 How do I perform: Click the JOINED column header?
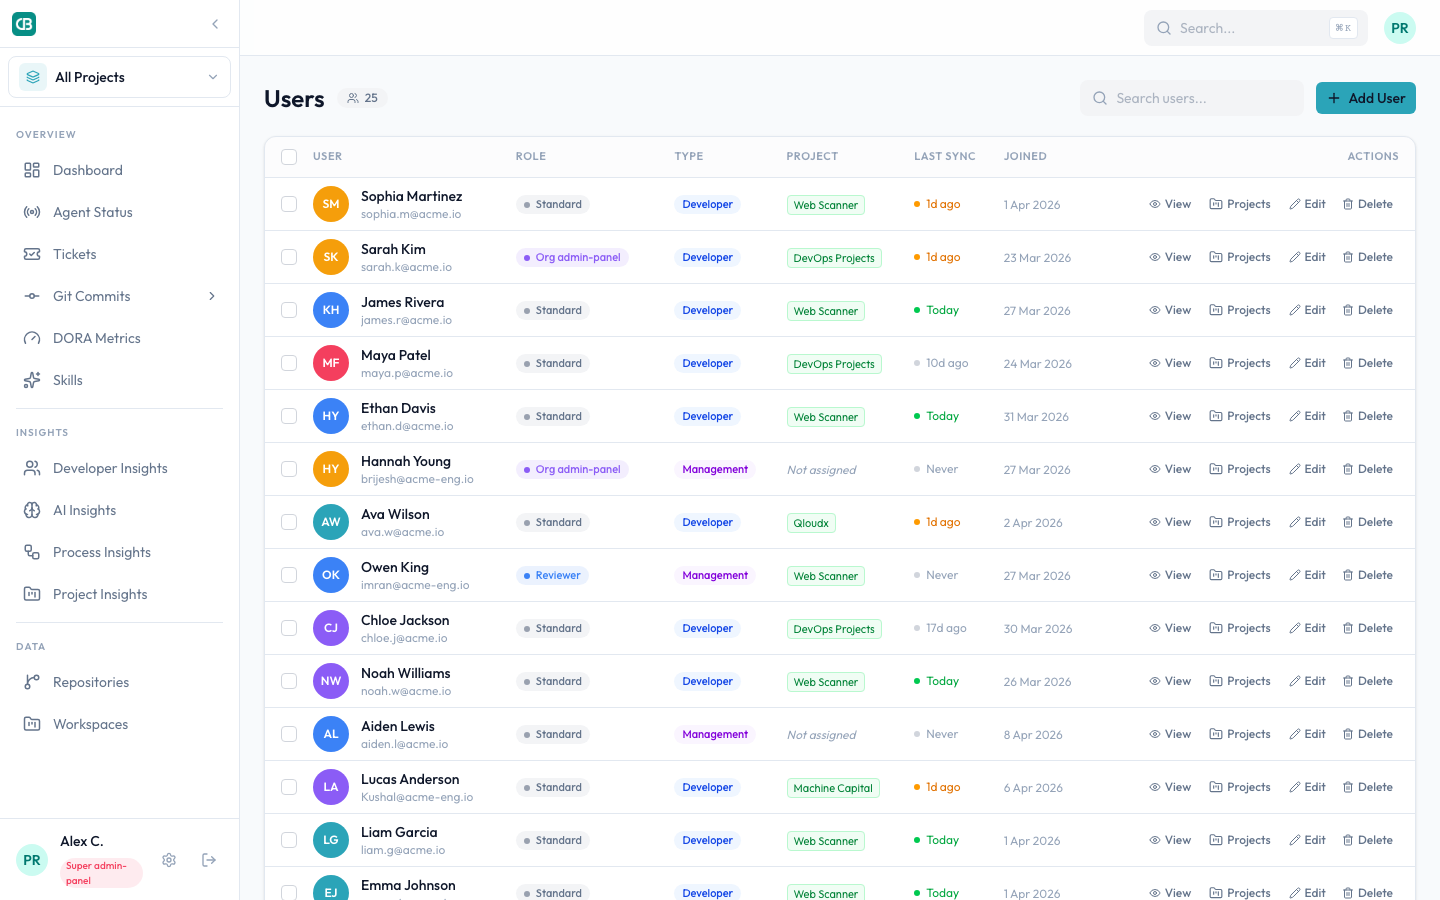[1025, 157]
